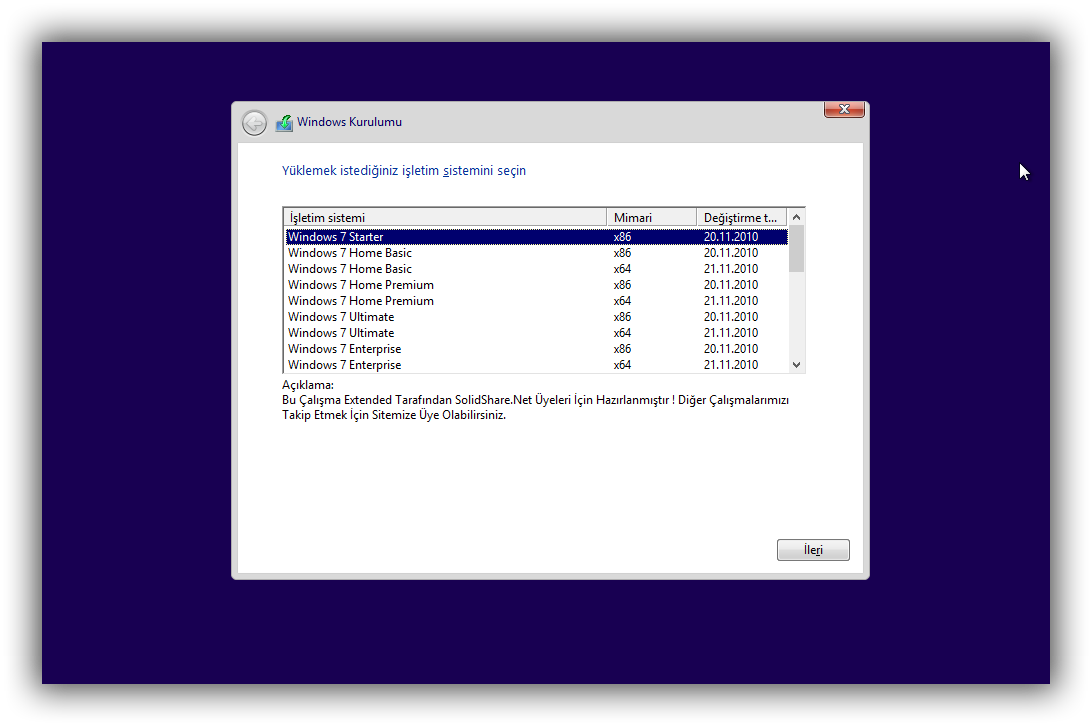Sort by Değiştirme t... column header

point(742,217)
